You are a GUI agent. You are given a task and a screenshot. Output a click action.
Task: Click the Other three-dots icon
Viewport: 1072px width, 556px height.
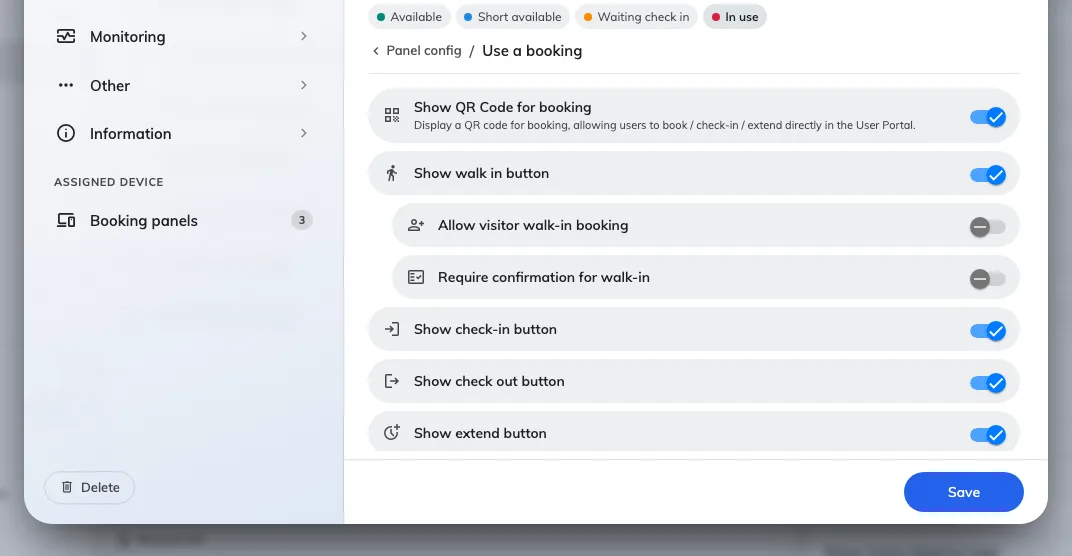point(66,85)
